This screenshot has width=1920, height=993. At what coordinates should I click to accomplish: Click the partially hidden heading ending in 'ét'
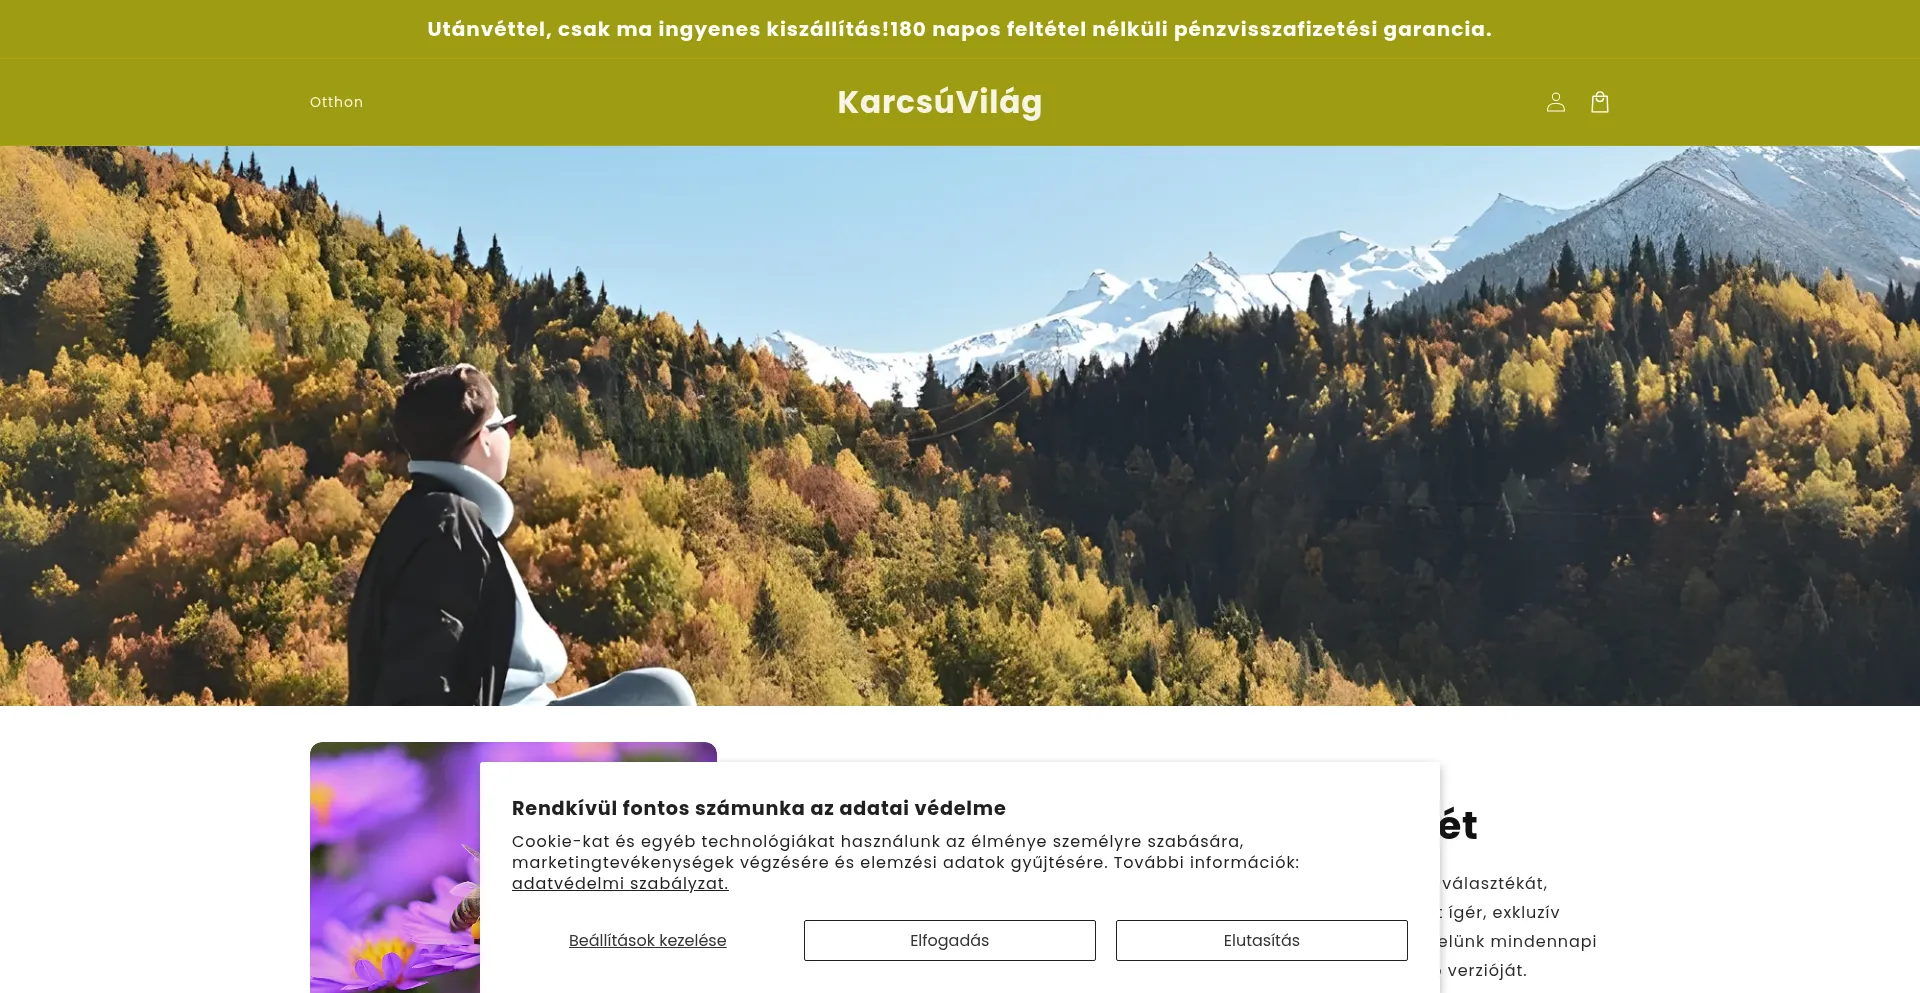[1459, 825]
